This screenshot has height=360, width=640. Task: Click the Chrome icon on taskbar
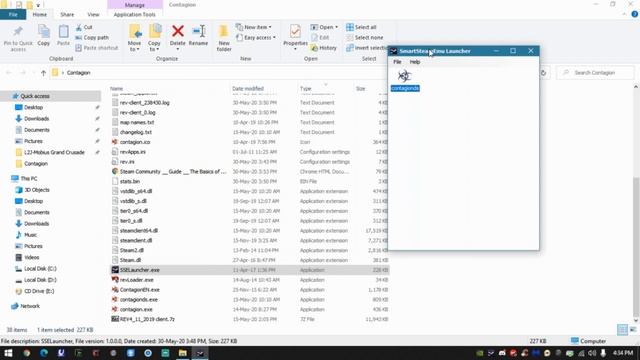(x=27, y=353)
